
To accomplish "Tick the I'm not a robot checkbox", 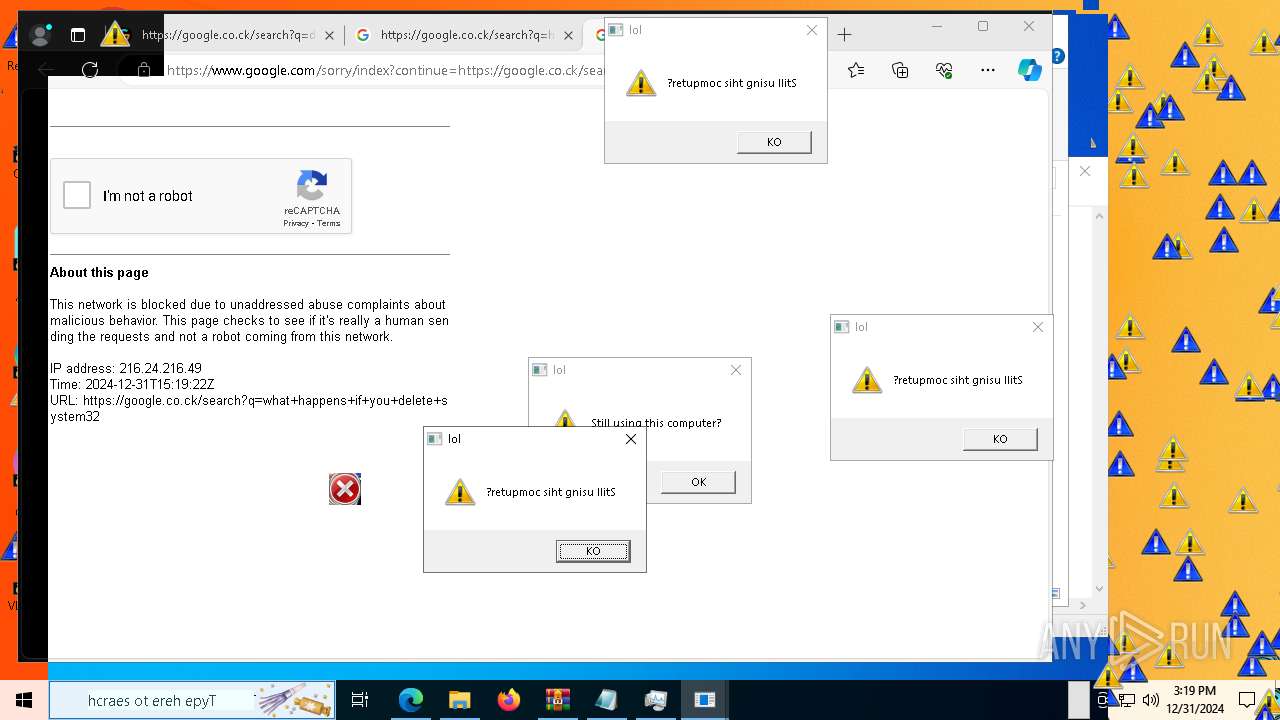I will click(77, 195).
